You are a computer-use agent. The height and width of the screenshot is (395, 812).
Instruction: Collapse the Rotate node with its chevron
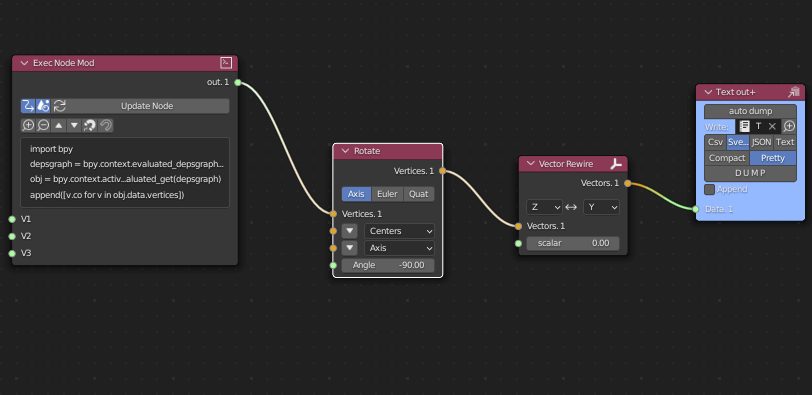tap(345, 151)
